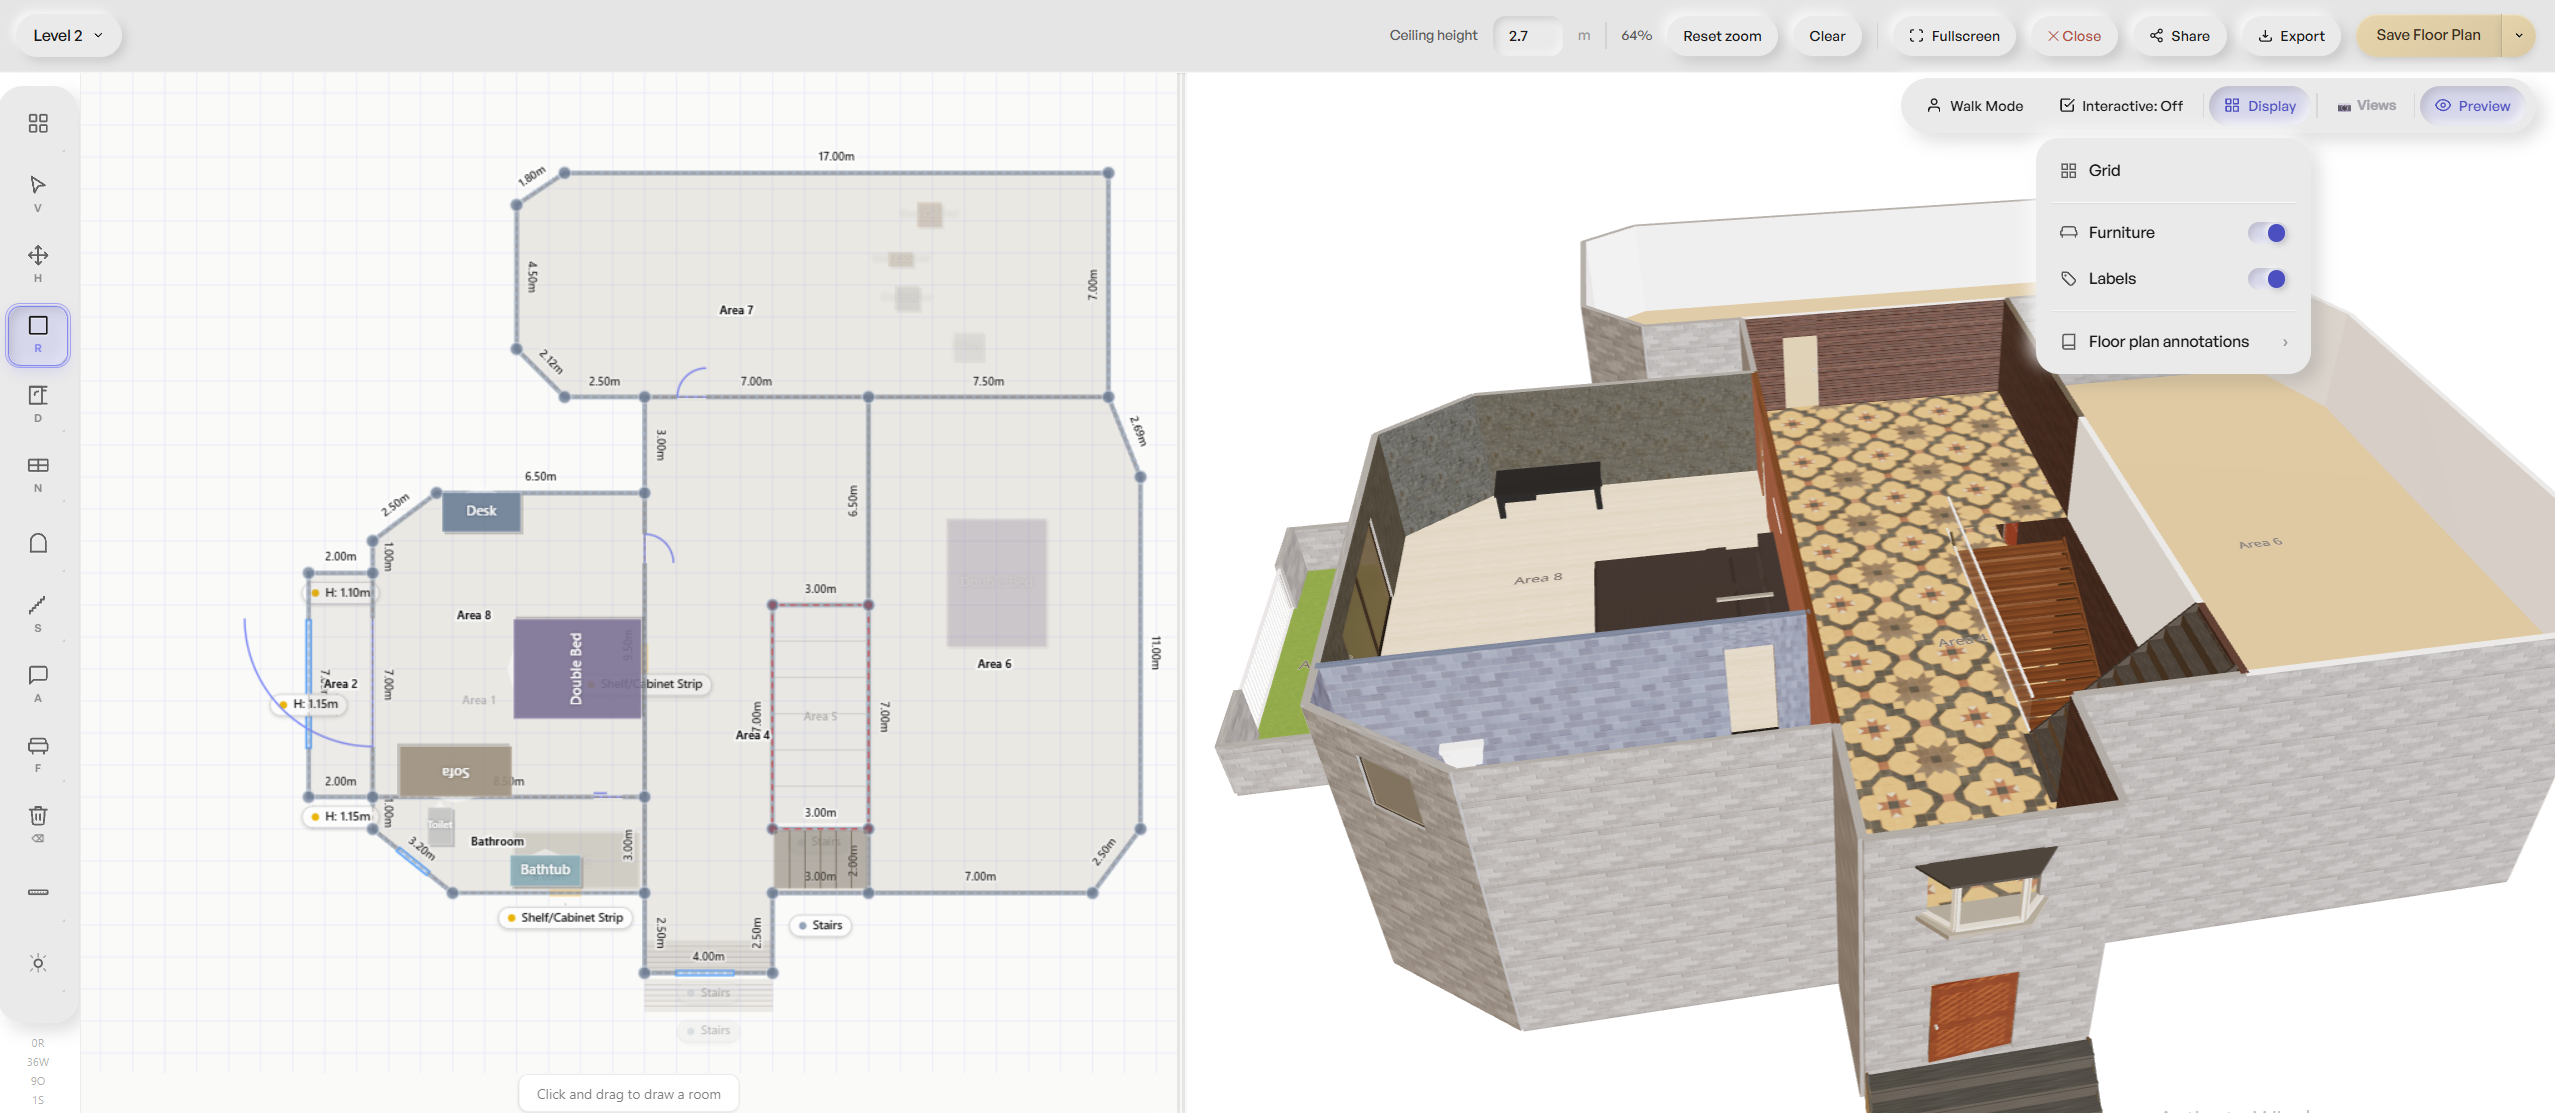Click the Ceiling height input field
This screenshot has width=2555, height=1113.
1528,36
